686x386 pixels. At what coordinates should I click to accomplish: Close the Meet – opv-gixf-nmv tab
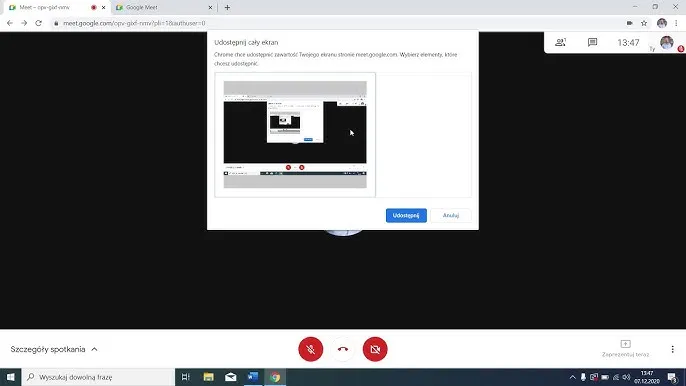(x=104, y=7)
